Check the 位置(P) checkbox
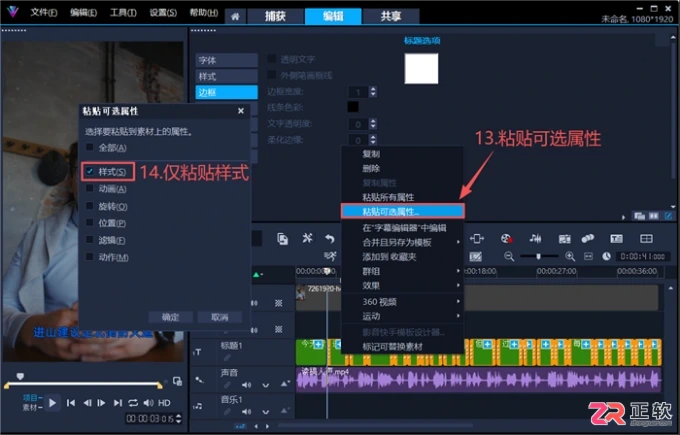The image size is (680, 435). click(90, 223)
